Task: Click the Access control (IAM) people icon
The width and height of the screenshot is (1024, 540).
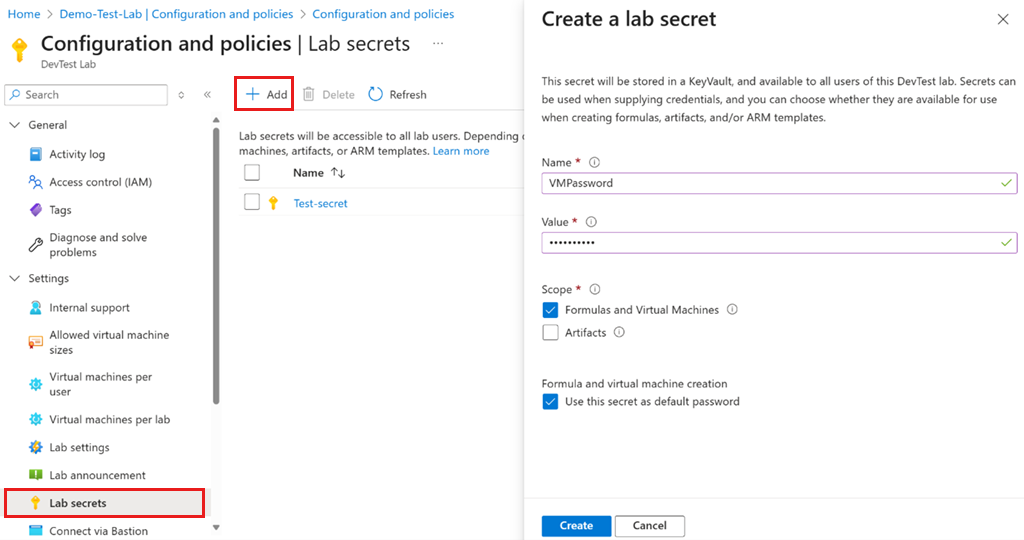Action: pos(36,182)
